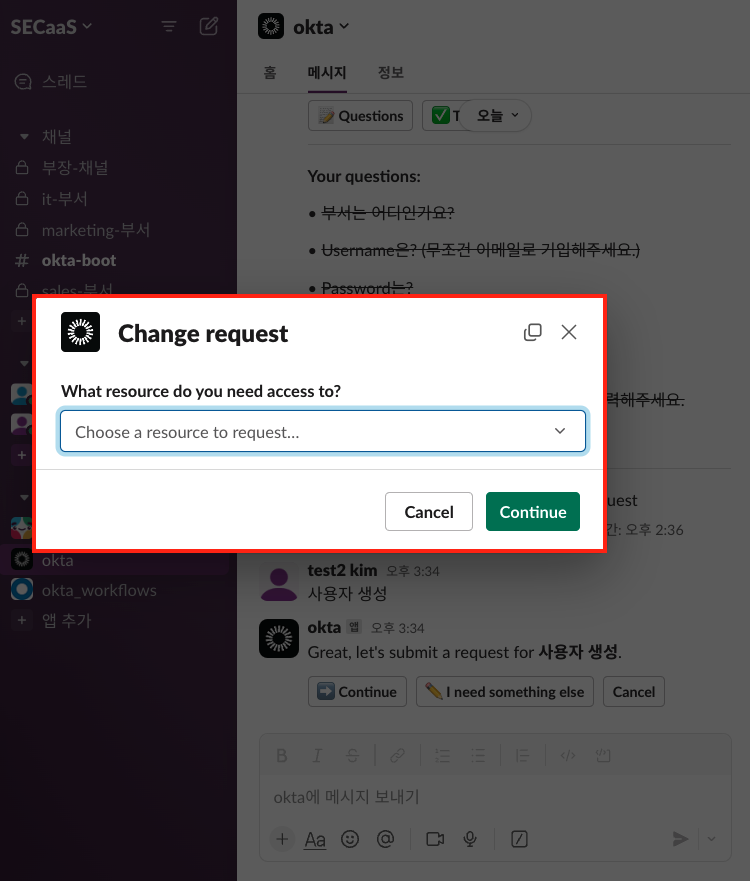Image resolution: width=750 pixels, height=881 pixels.
Task: Click the slash shortcuts icon in composer
Action: click(x=519, y=839)
